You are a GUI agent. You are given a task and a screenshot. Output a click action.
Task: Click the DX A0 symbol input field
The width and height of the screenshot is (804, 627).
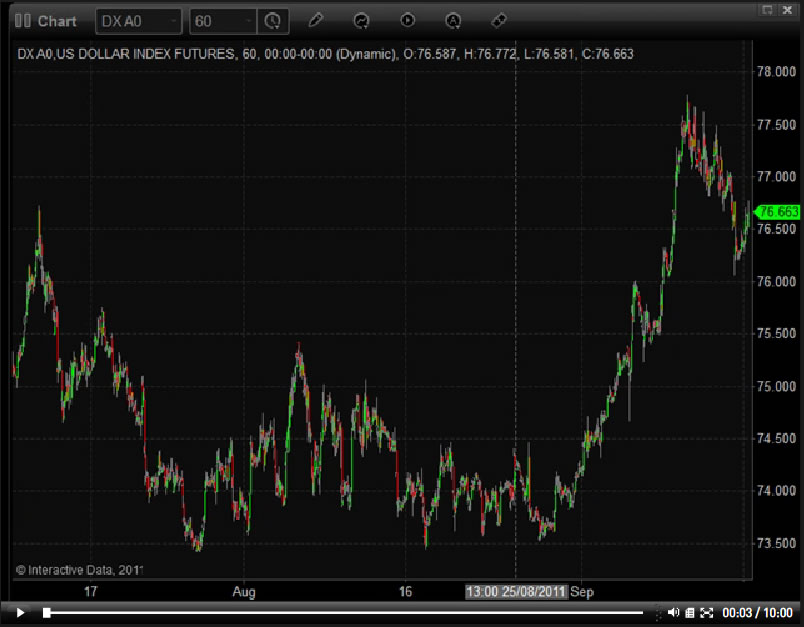130,20
